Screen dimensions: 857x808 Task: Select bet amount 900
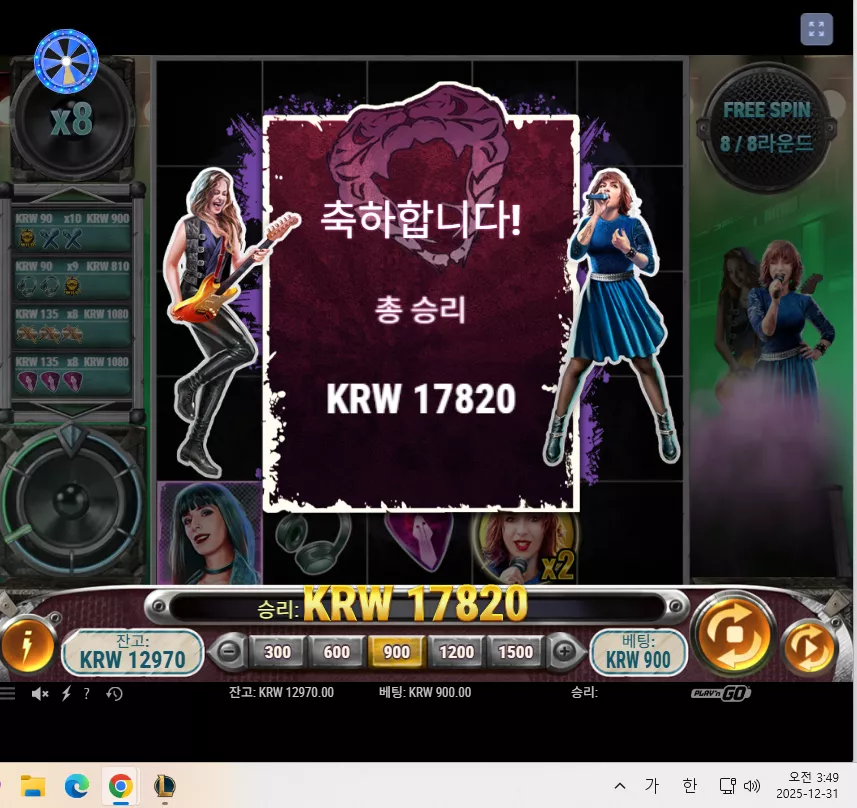[396, 652]
